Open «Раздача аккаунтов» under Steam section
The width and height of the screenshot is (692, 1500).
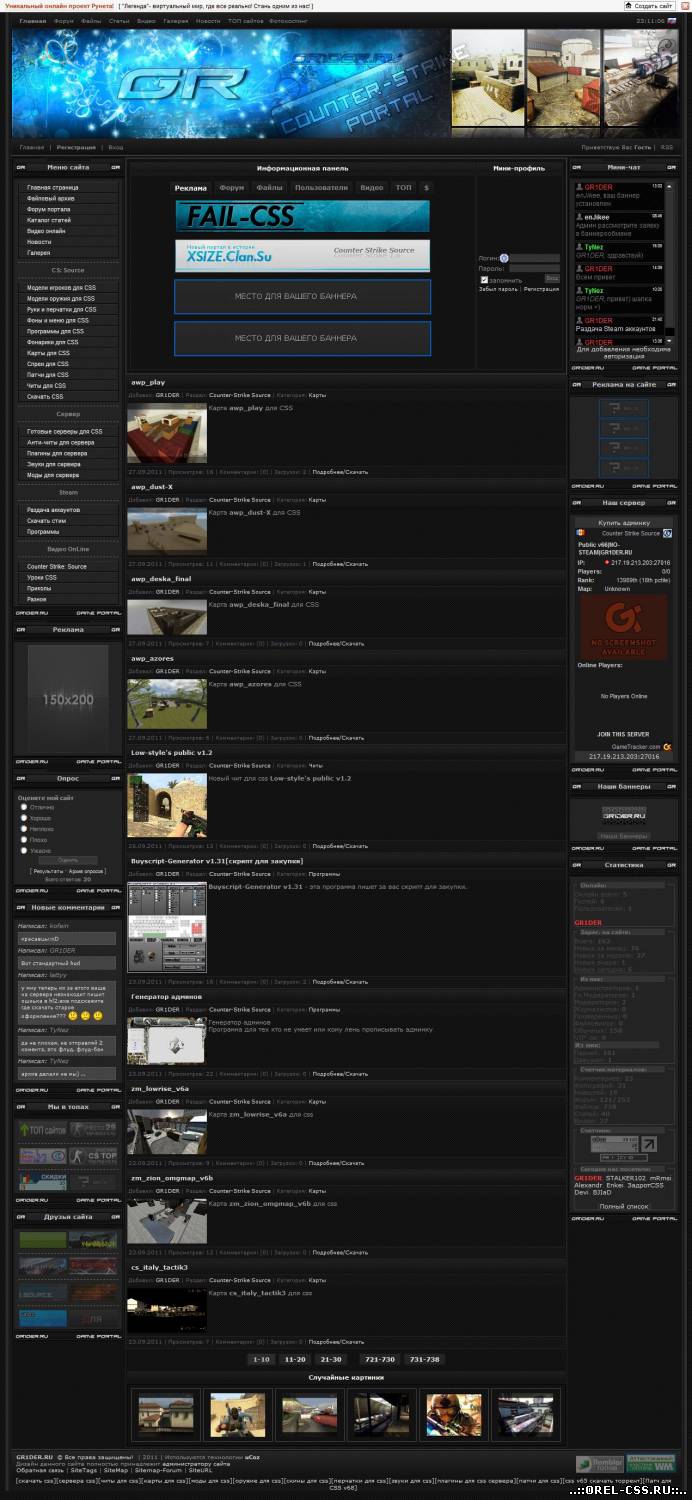[x=54, y=510]
